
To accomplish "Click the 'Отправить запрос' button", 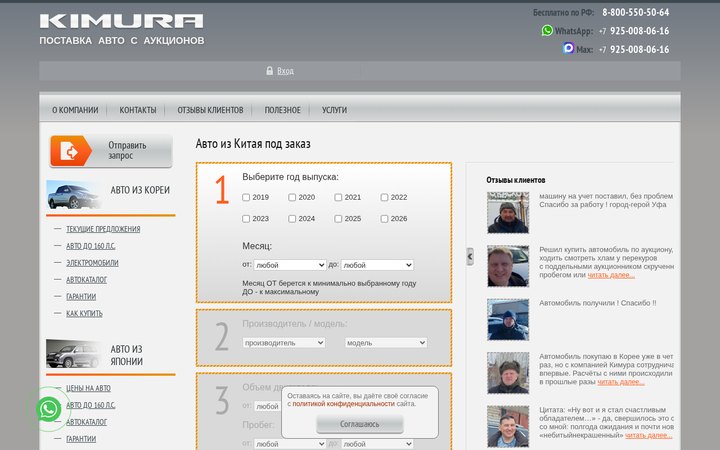I will 111,151.
